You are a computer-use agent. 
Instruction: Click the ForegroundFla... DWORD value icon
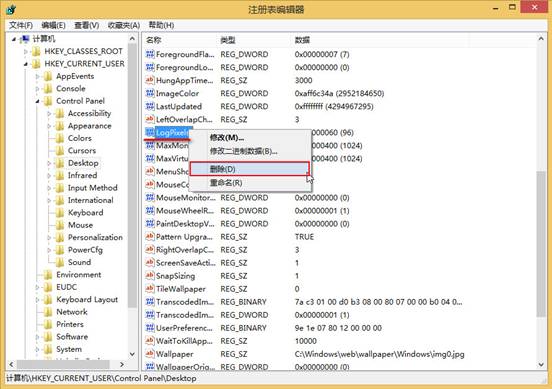coord(150,54)
